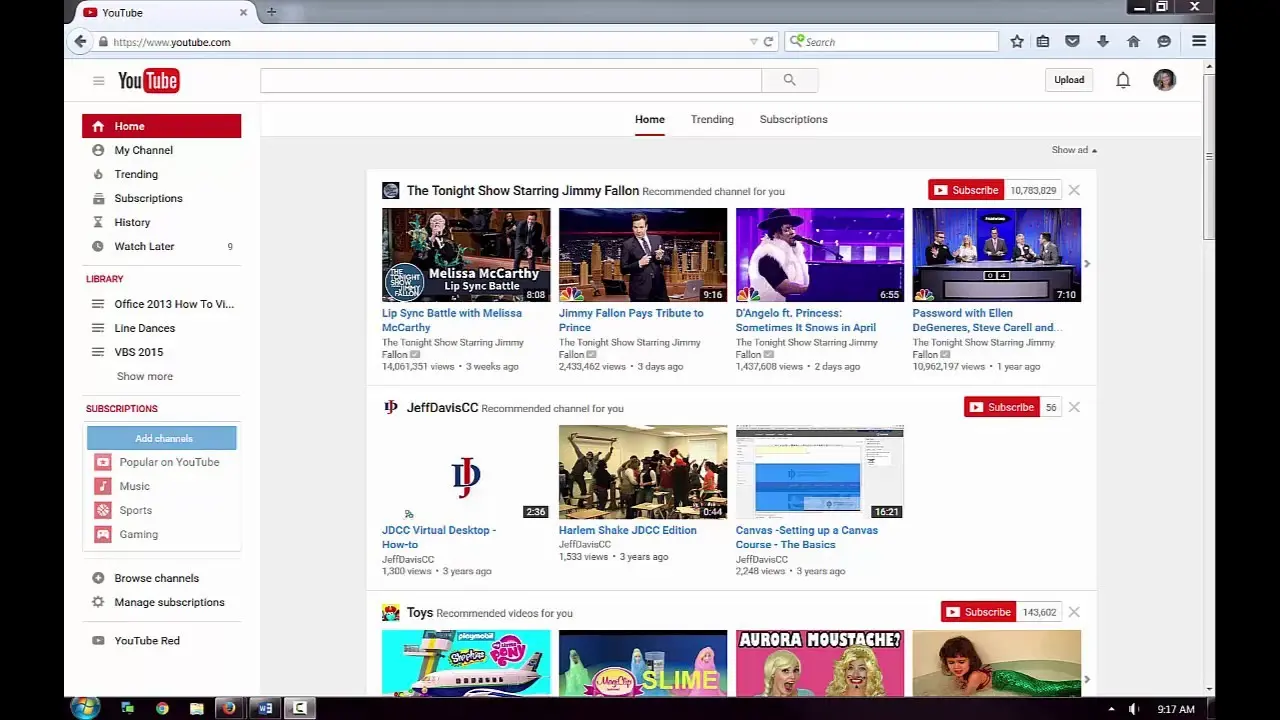Open the YouTube notifications bell
Viewport: 1280px width, 720px height.
click(1123, 80)
